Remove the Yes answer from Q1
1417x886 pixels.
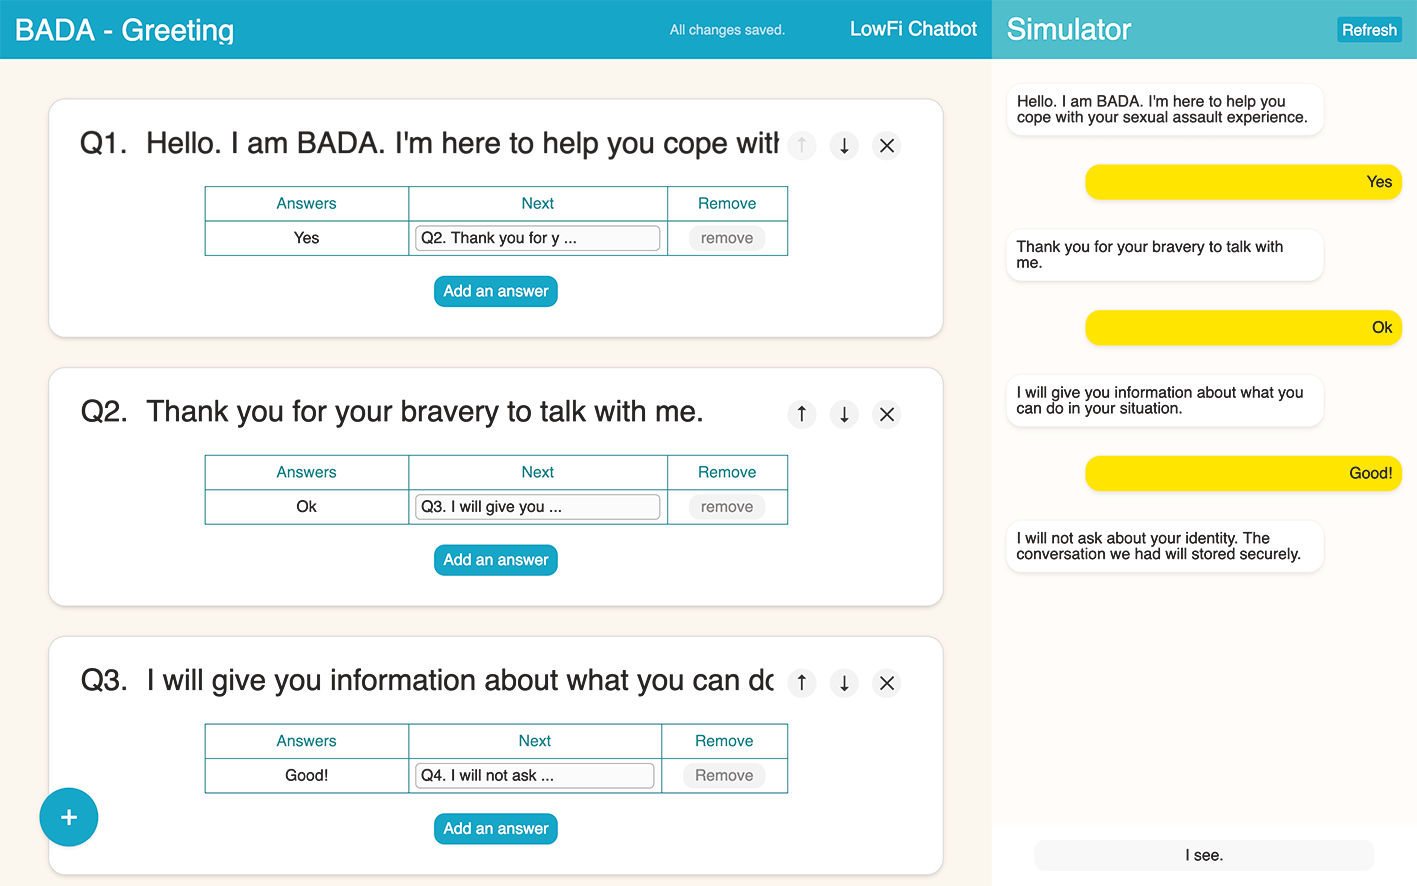[727, 238]
